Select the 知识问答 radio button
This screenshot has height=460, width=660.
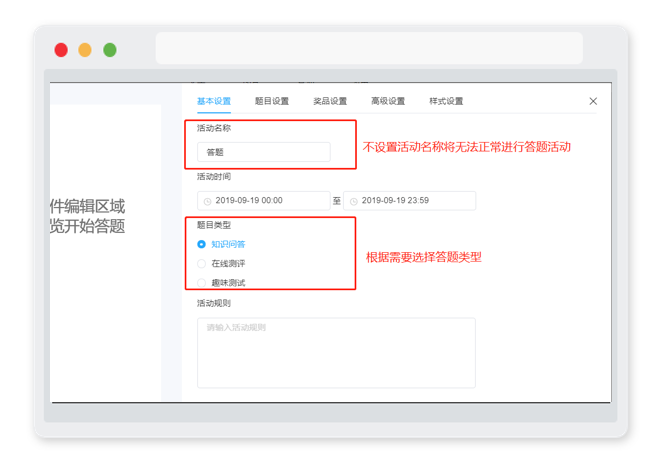[x=201, y=244]
